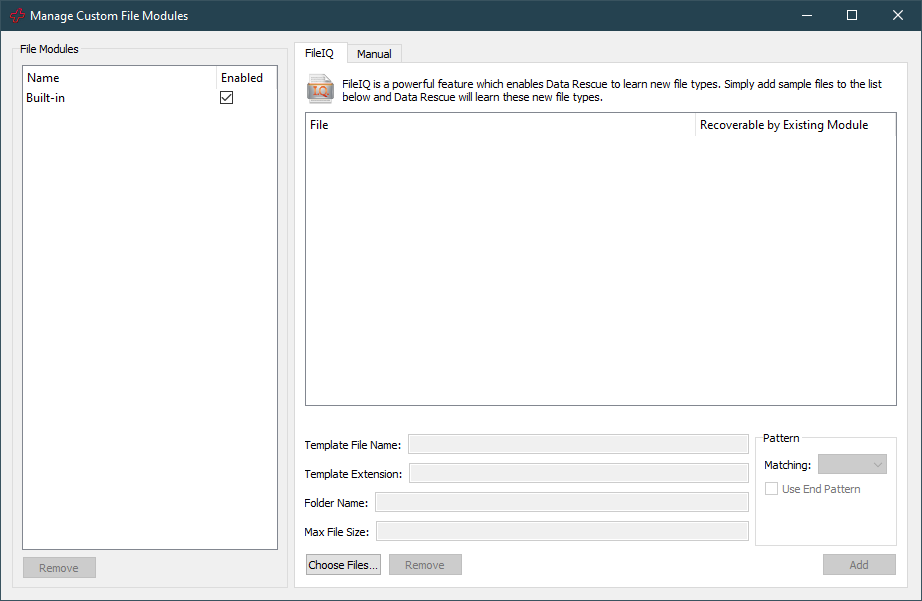Click Remove button under File Modules list

(x=59, y=567)
